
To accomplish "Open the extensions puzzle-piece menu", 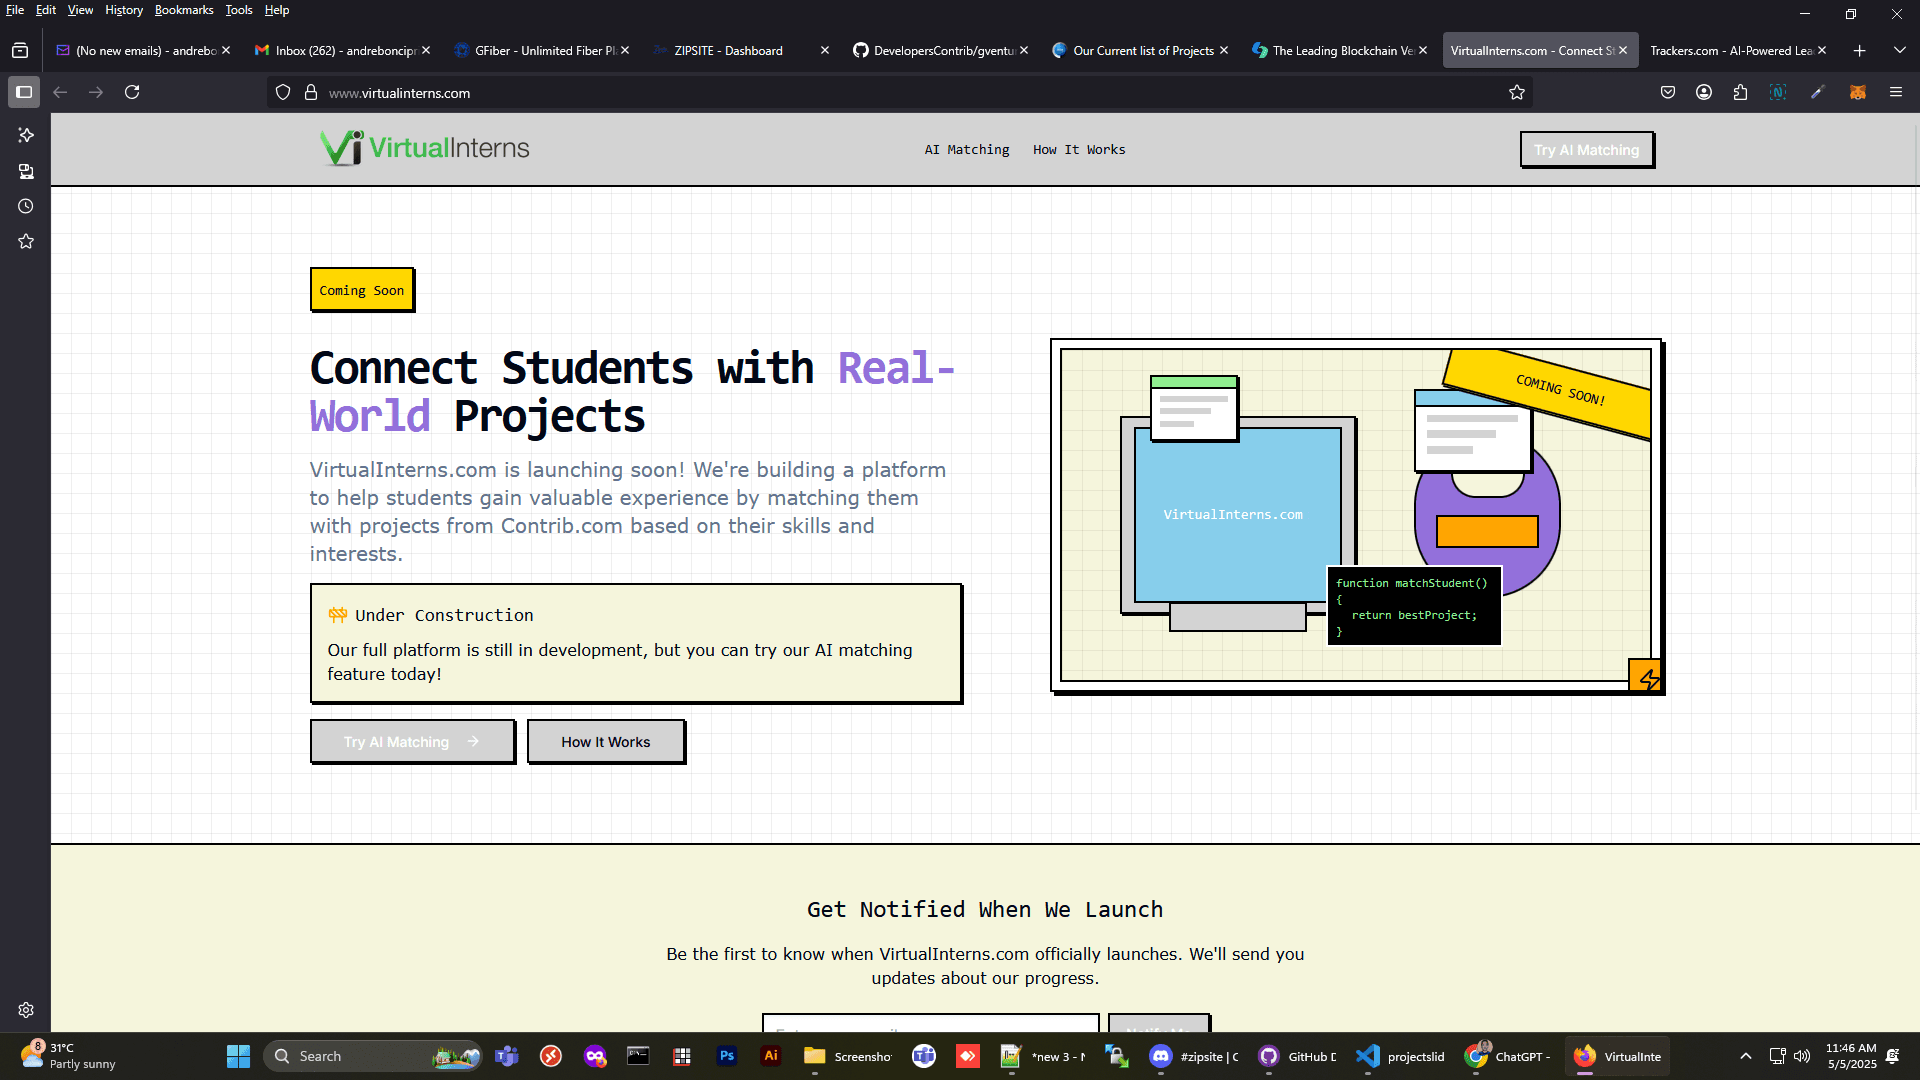I will click(x=1741, y=92).
